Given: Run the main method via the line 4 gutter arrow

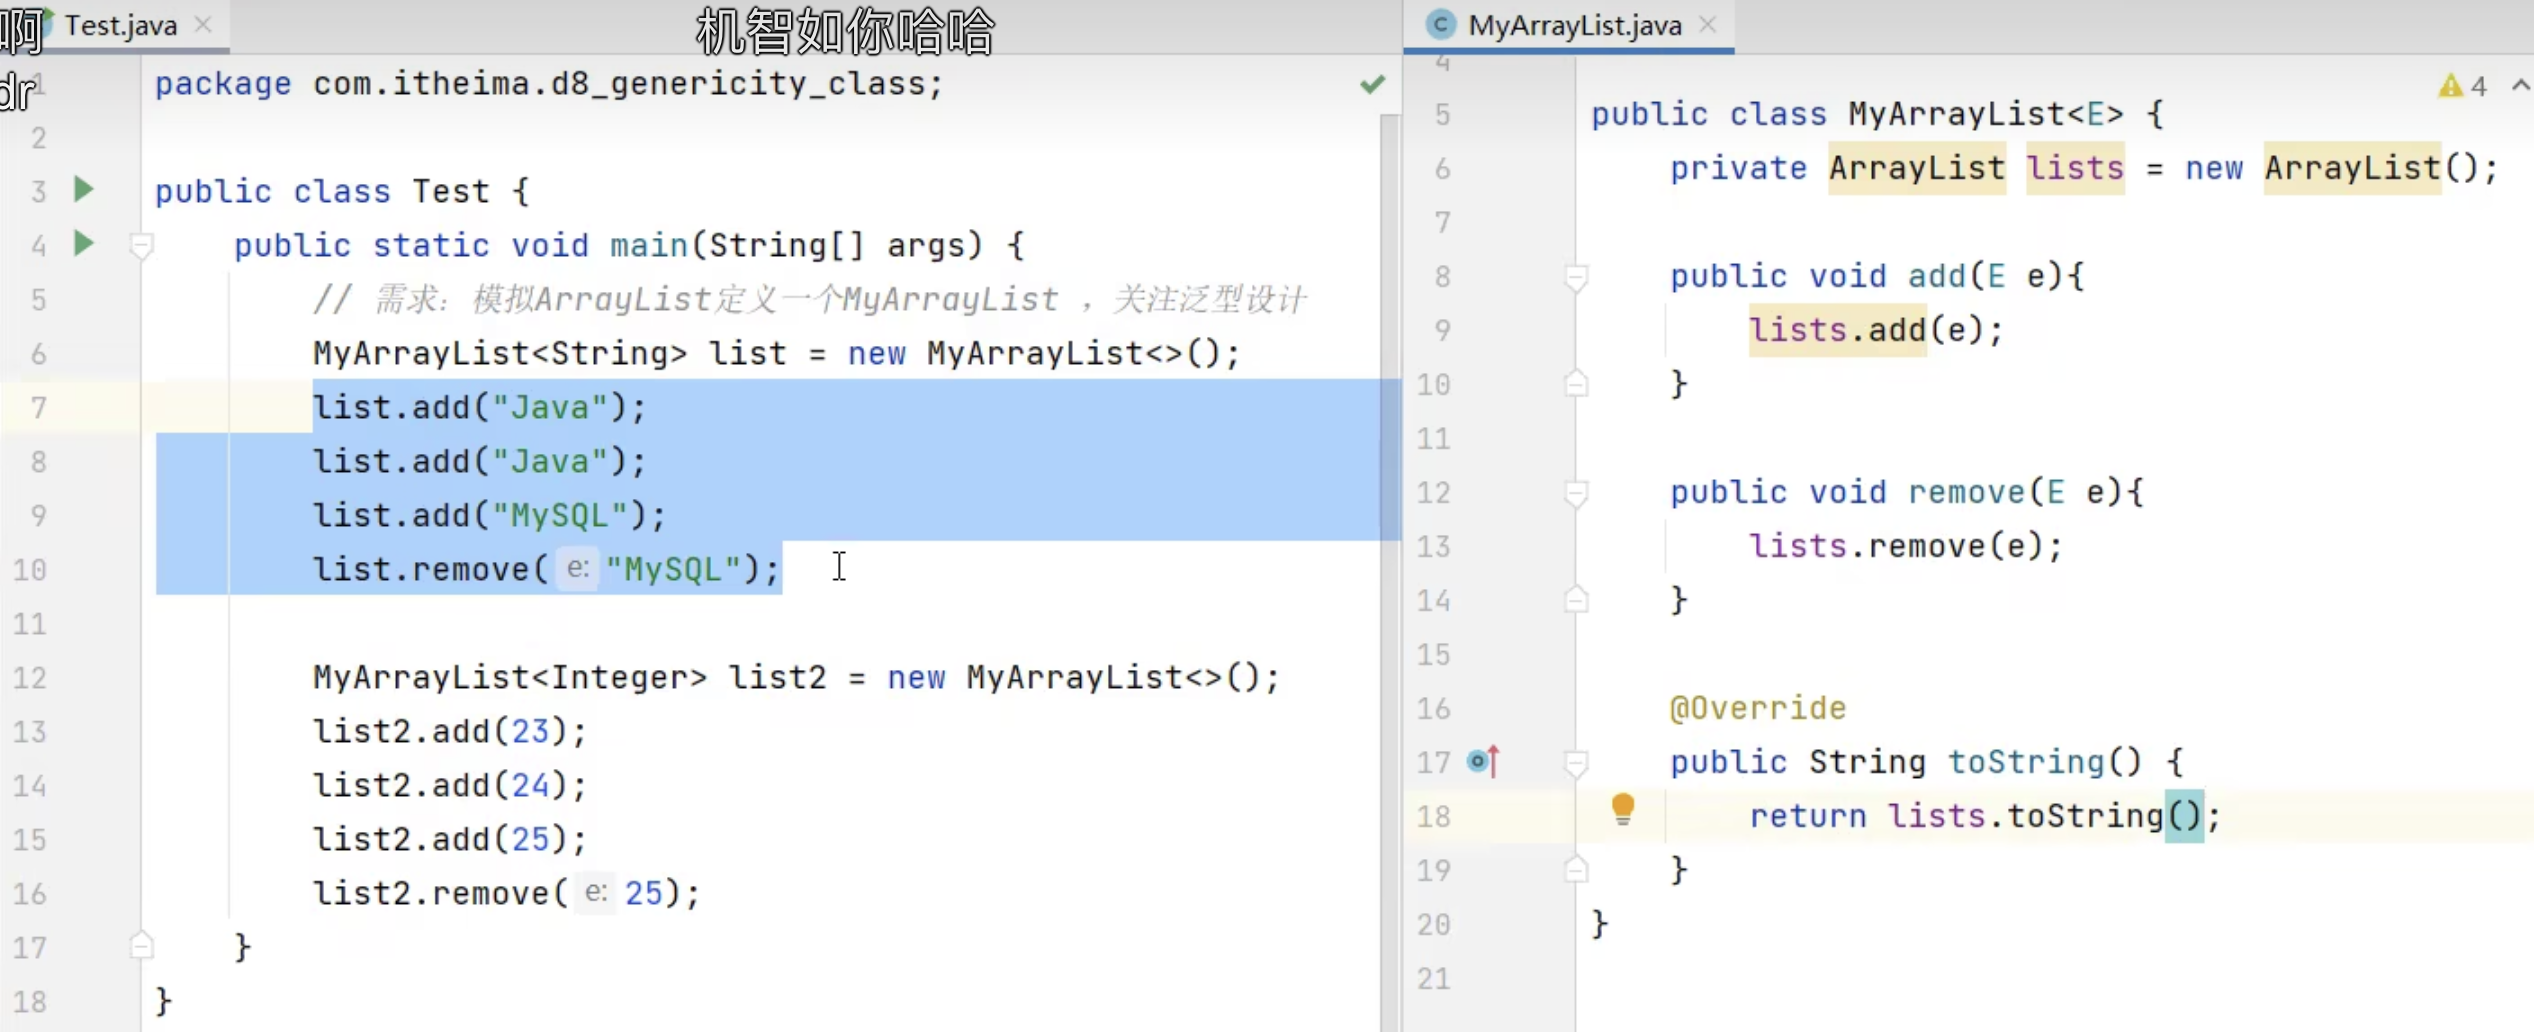Looking at the screenshot, I should (84, 243).
